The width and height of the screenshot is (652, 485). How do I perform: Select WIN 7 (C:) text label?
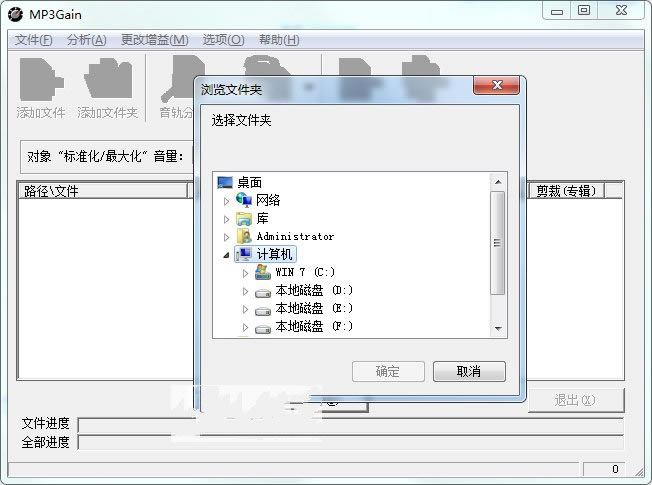pos(305,272)
